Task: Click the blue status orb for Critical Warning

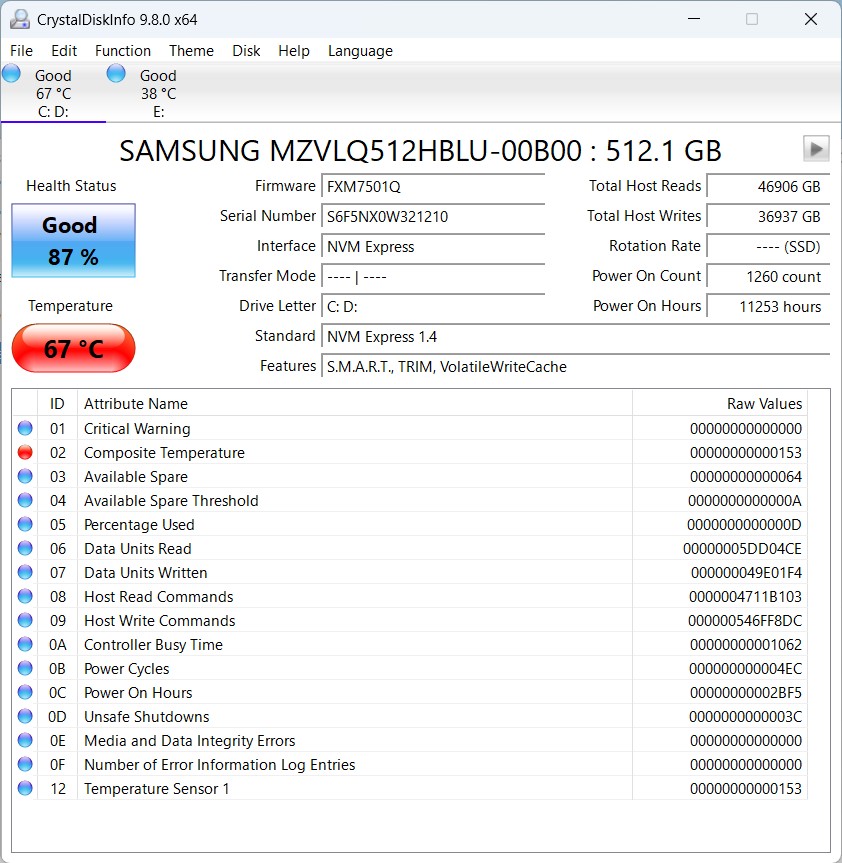Action: point(25,429)
